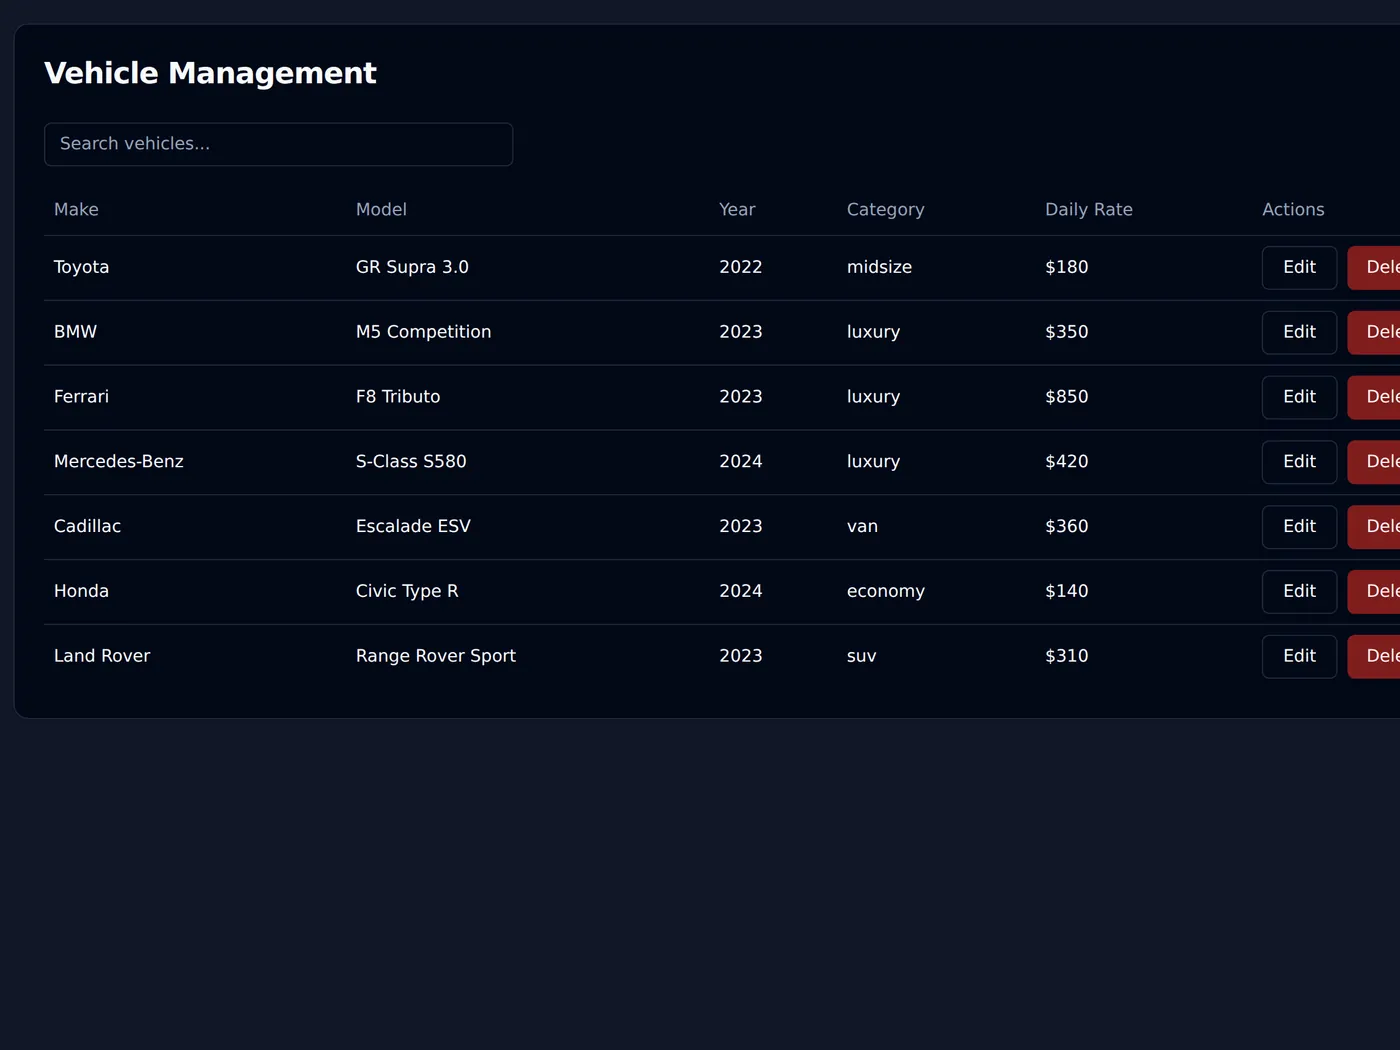The height and width of the screenshot is (1050, 1400).
Task: Select the luxury category in Mercedes-Benz row
Action: tap(873, 462)
